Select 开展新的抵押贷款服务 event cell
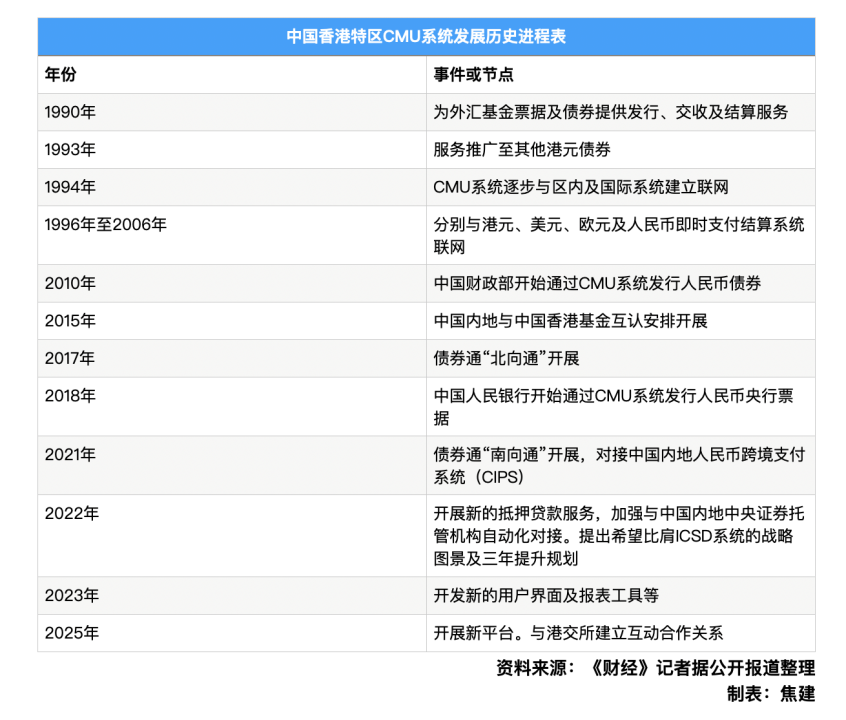Screen dimensions: 846x720 (x=619, y=536)
